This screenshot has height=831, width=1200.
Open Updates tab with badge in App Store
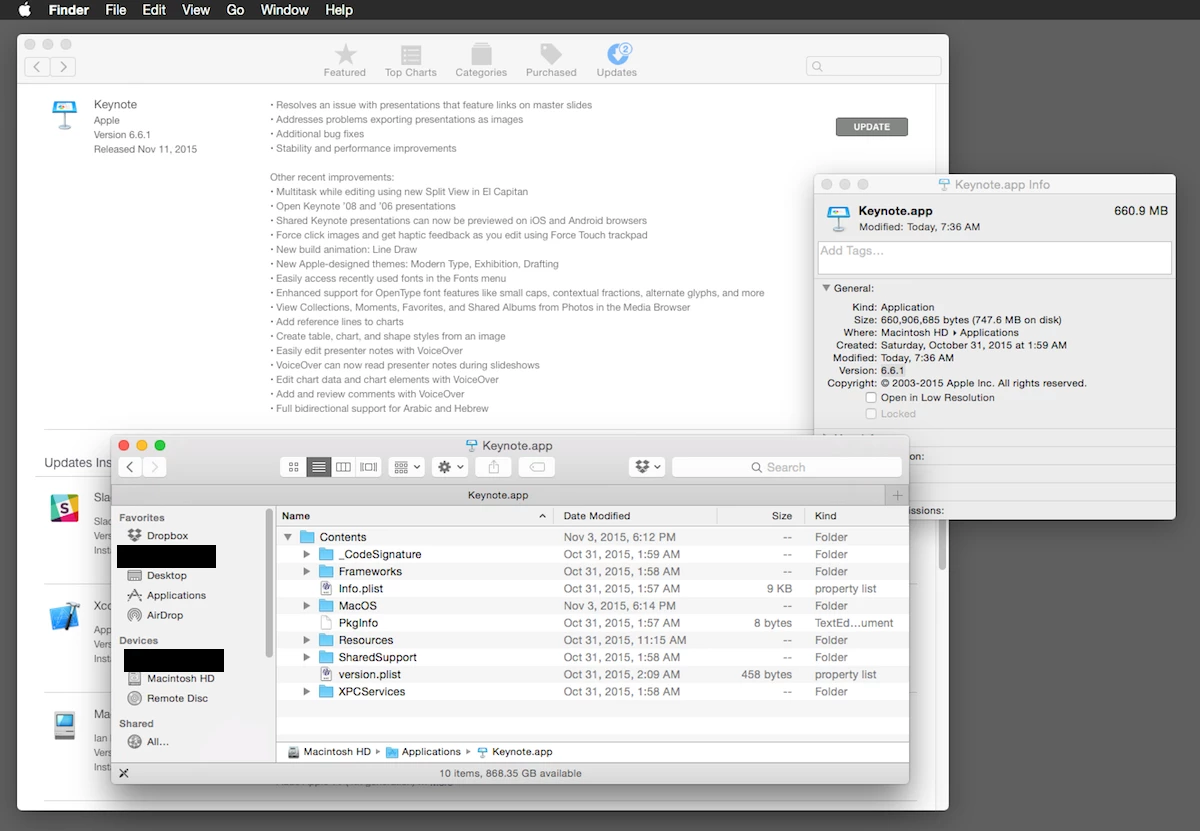click(x=617, y=60)
